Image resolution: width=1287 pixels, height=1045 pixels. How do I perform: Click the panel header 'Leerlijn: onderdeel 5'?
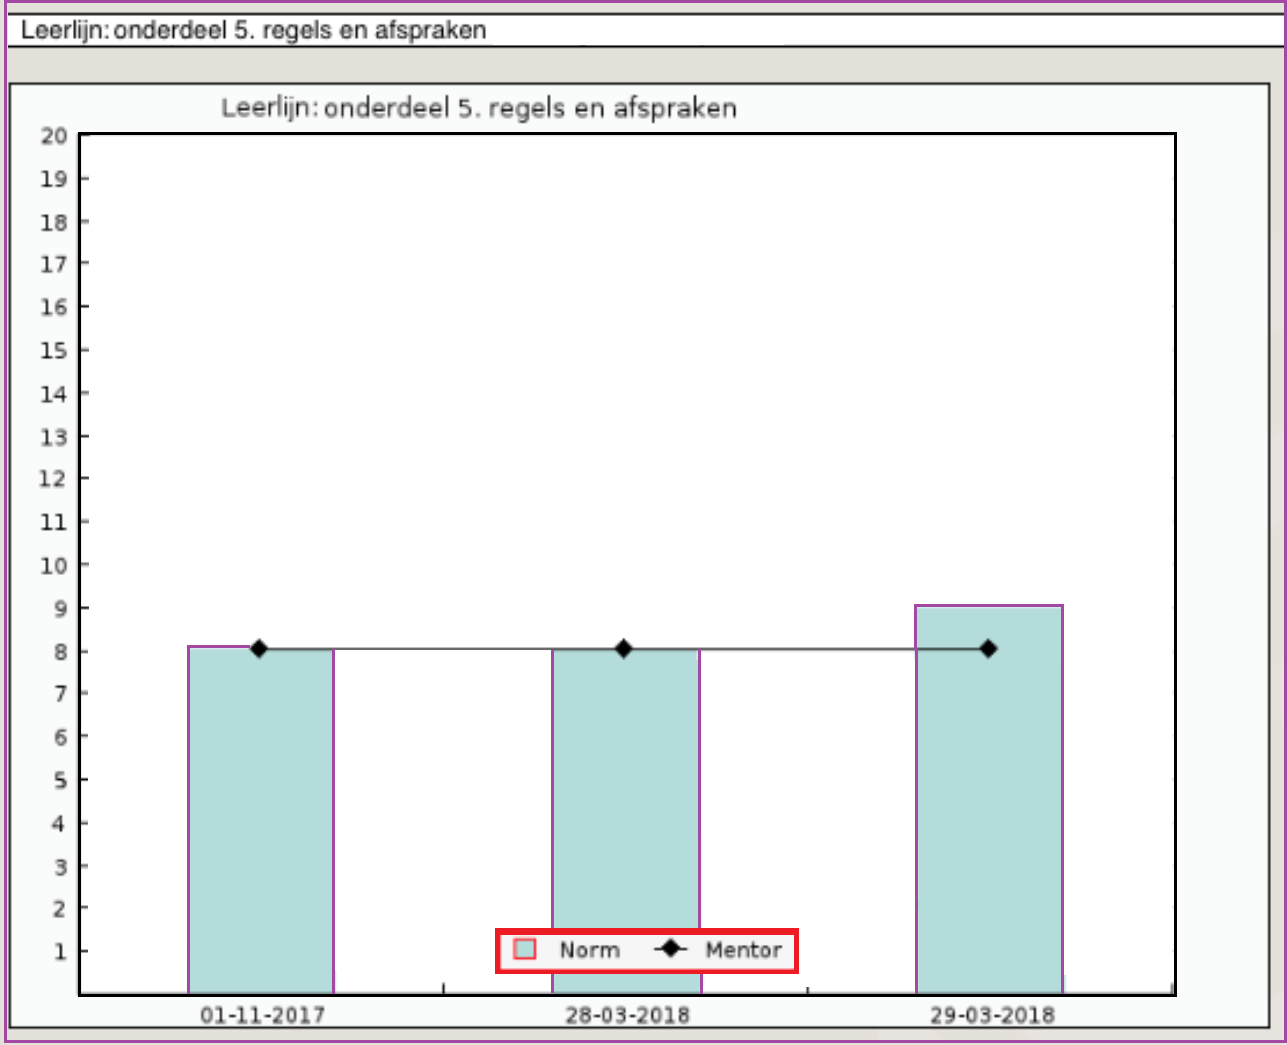click(254, 30)
